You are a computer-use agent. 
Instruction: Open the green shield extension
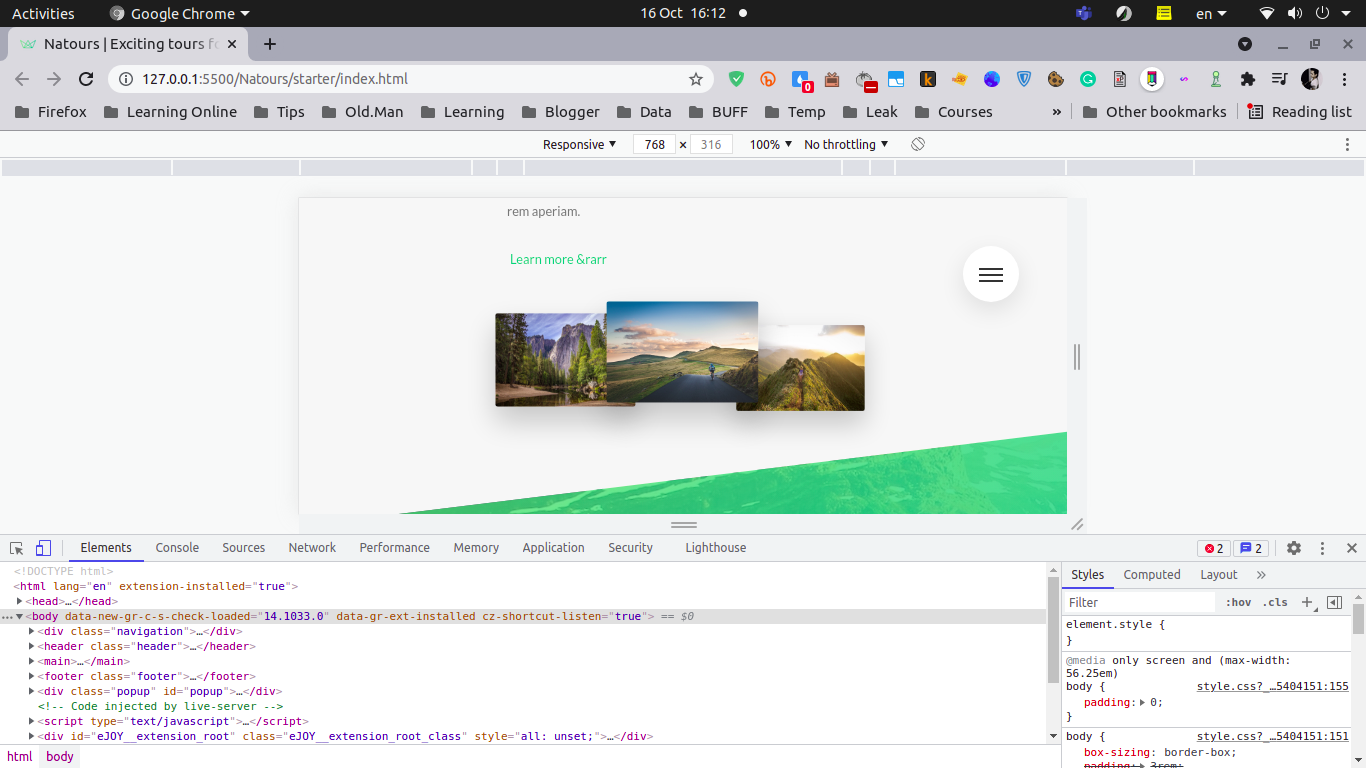click(x=737, y=79)
